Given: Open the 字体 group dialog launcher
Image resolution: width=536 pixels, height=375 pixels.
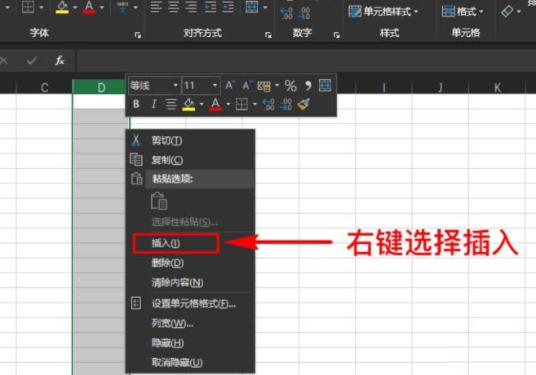Looking at the screenshot, I should [138, 35].
